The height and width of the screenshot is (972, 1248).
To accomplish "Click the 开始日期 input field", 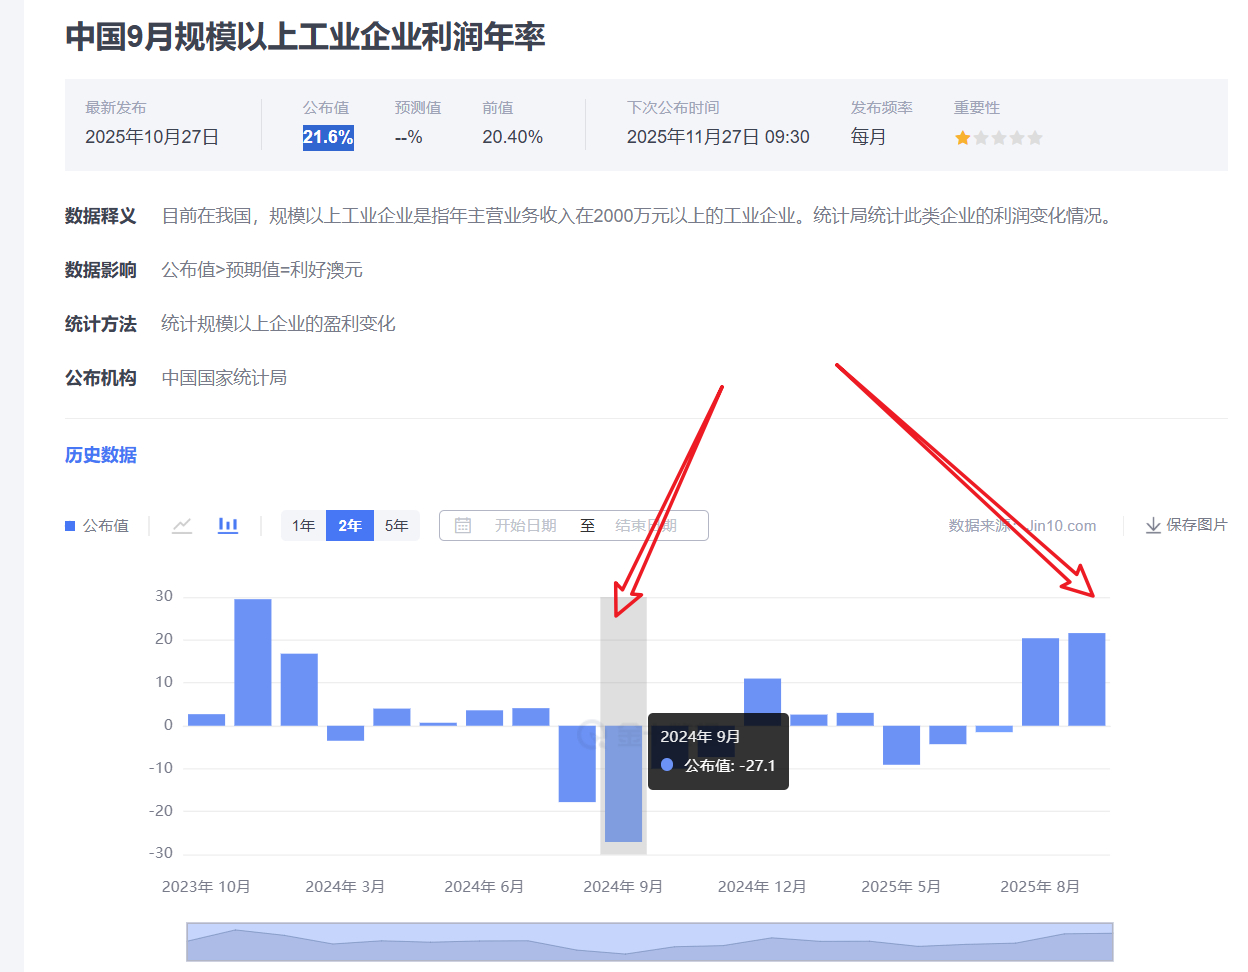I will [525, 524].
